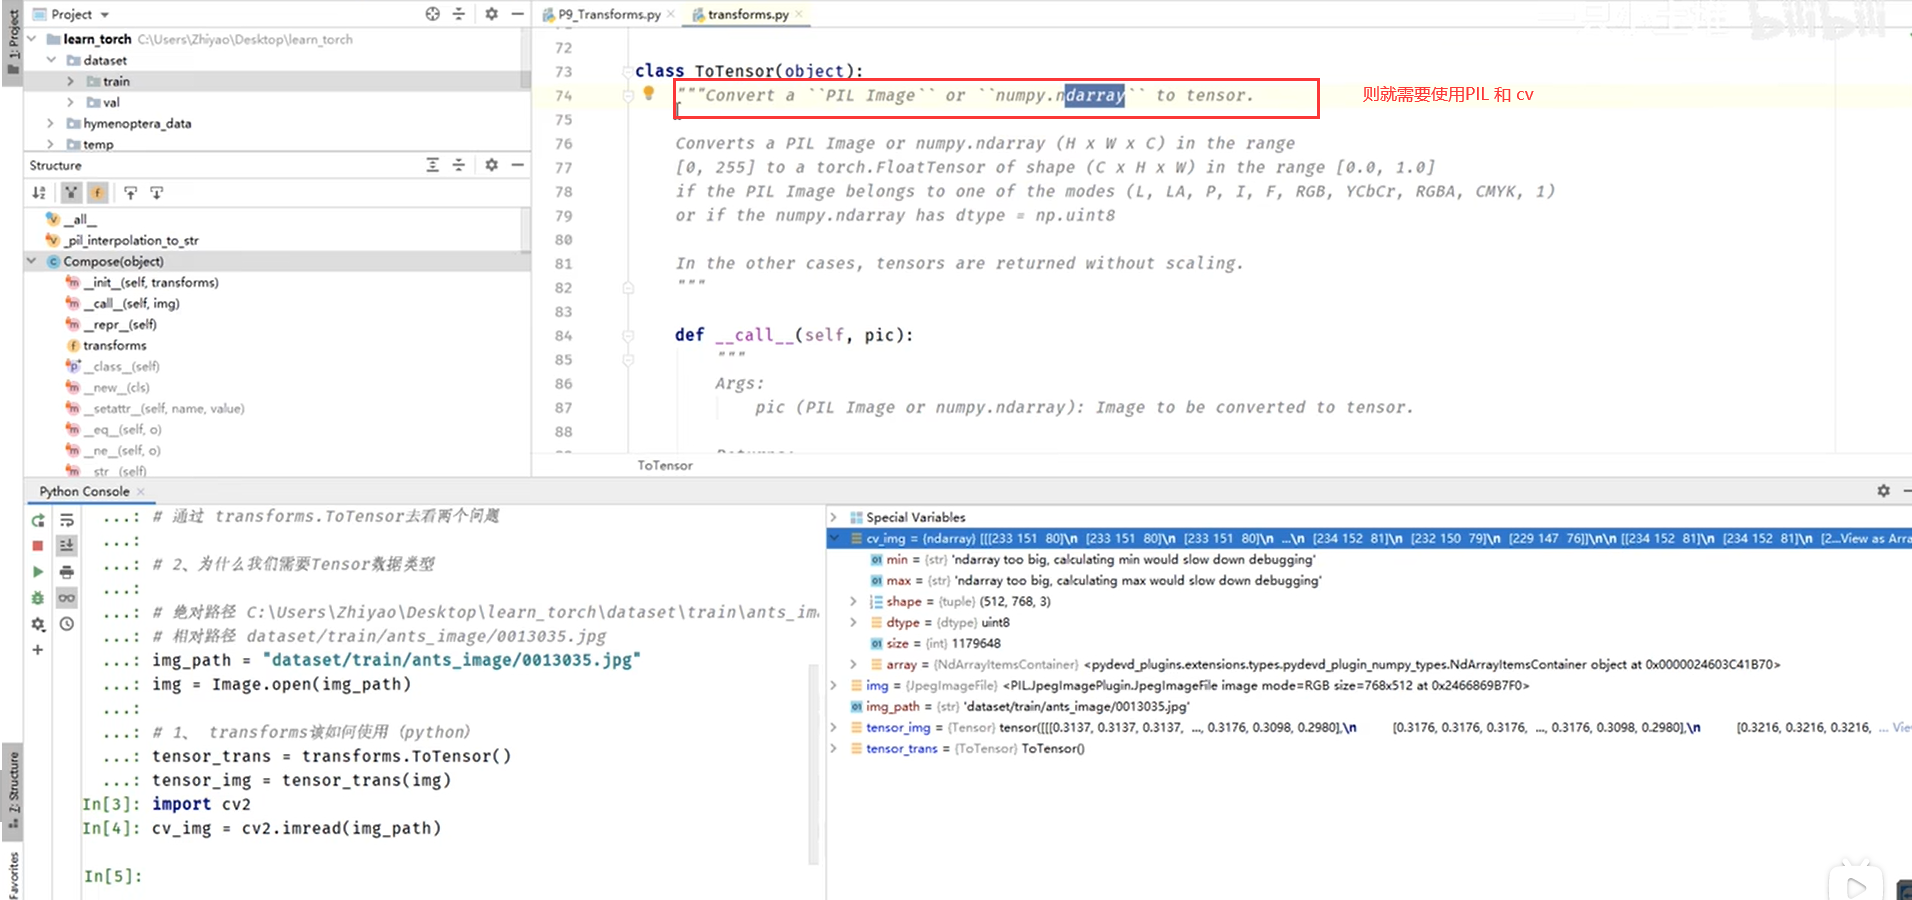Attach the debugger with the bug icon
Viewport: 1912px width, 900px height.
[x=38, y=598]
